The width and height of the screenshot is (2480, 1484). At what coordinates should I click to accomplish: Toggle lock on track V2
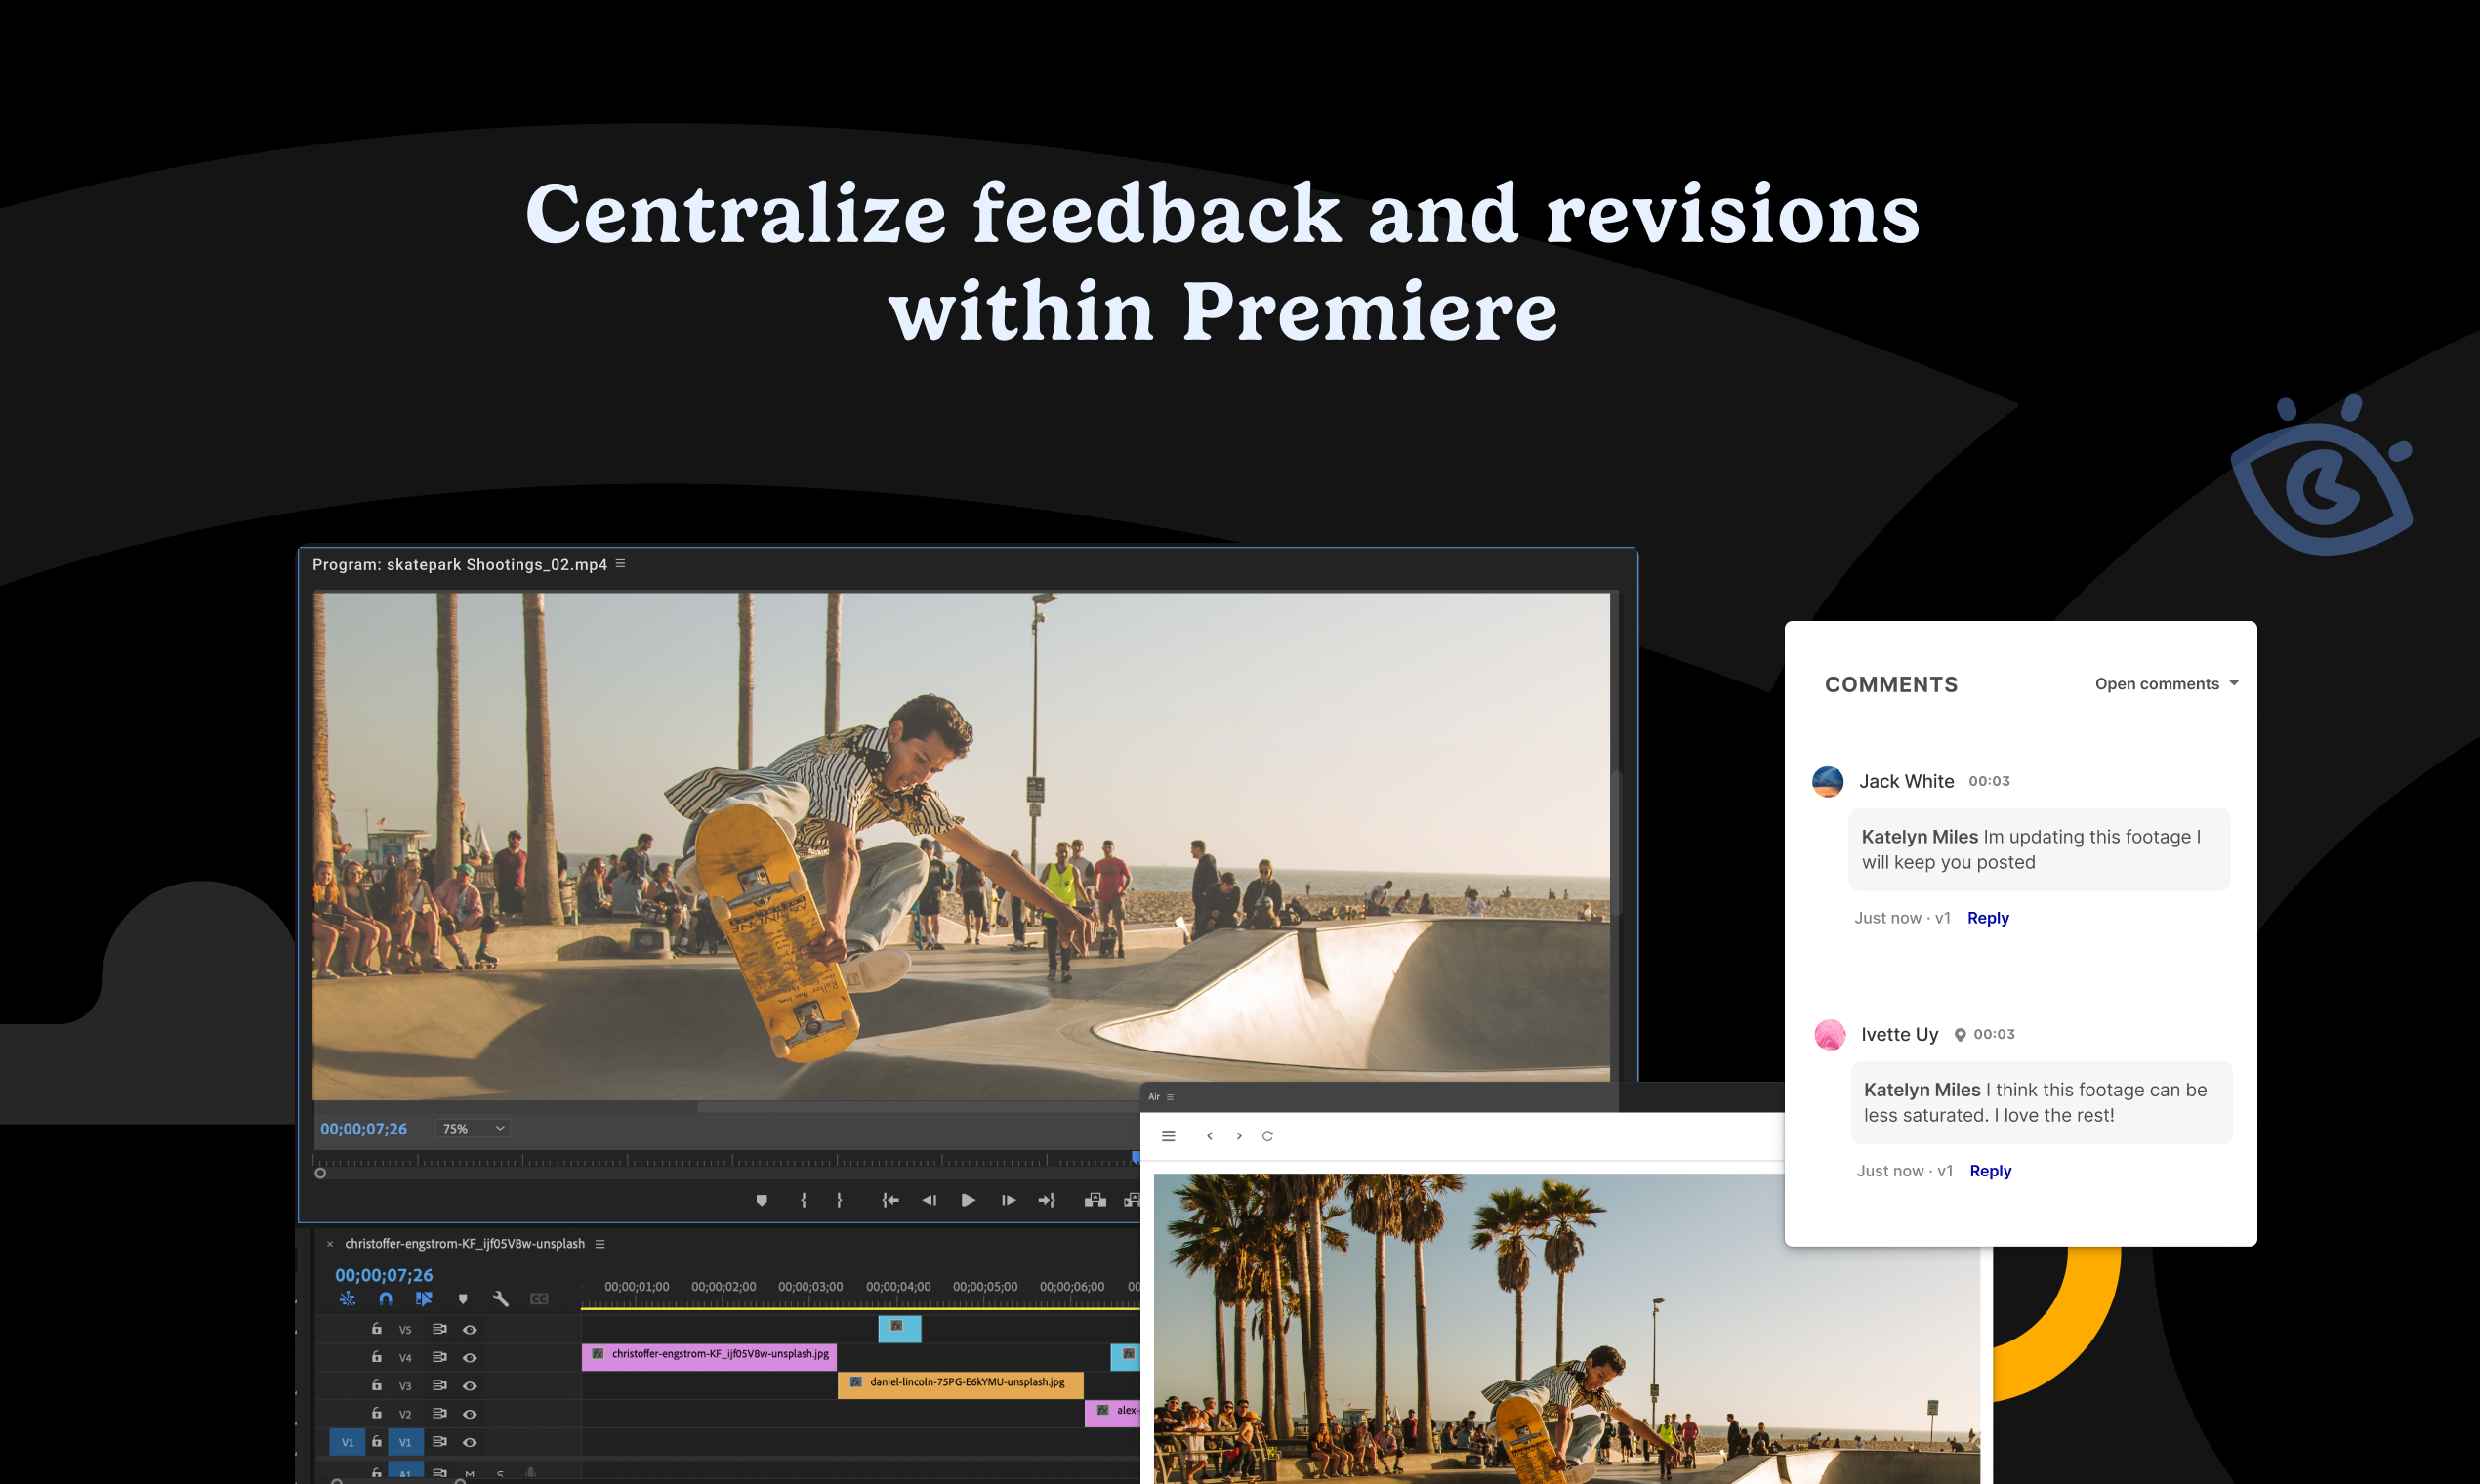tap(377, 1413)
